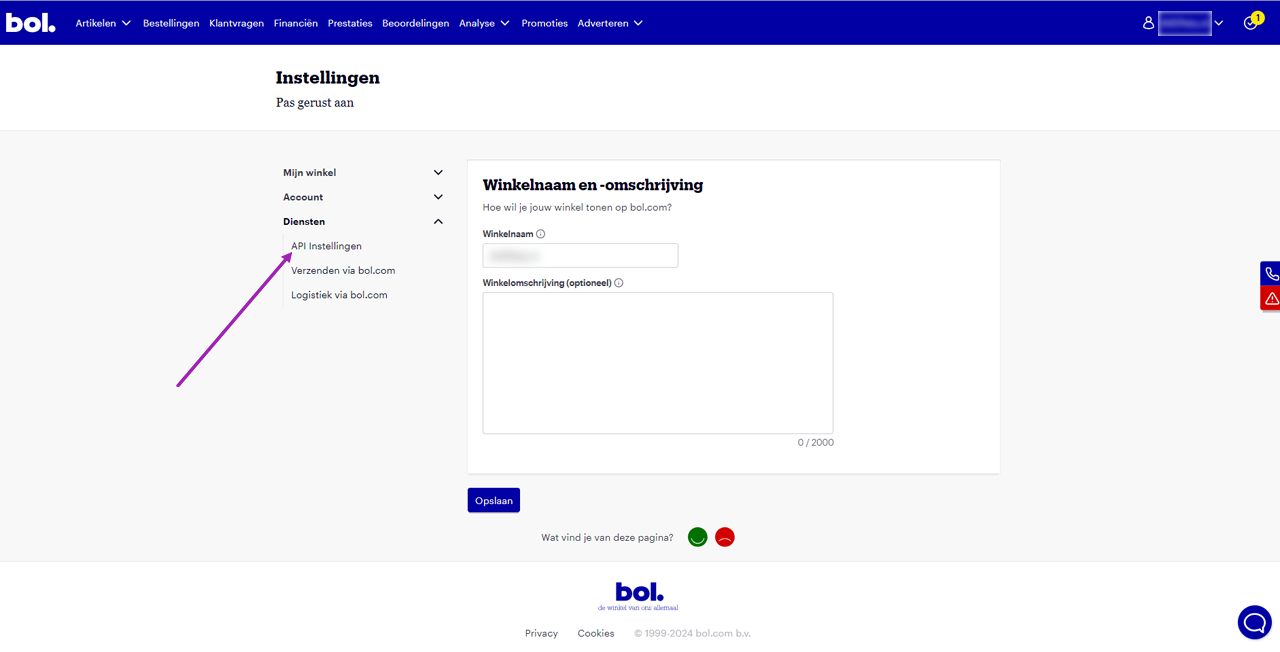
Task: Click the Opslaan button
Action: coord(494,500)
